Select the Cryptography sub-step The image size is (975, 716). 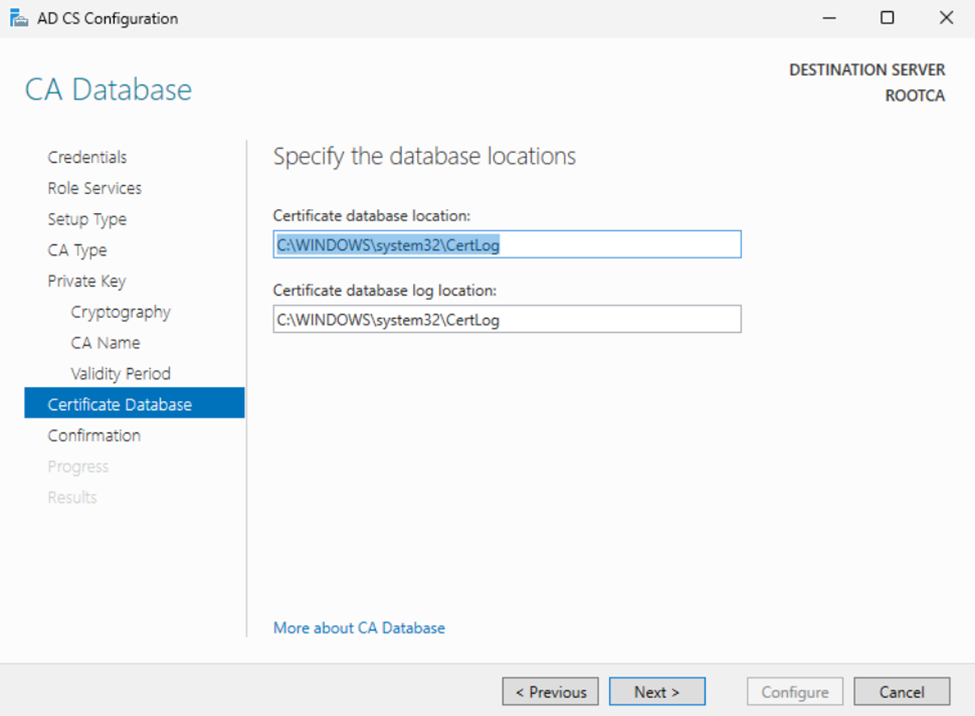(x=120, y=312)
